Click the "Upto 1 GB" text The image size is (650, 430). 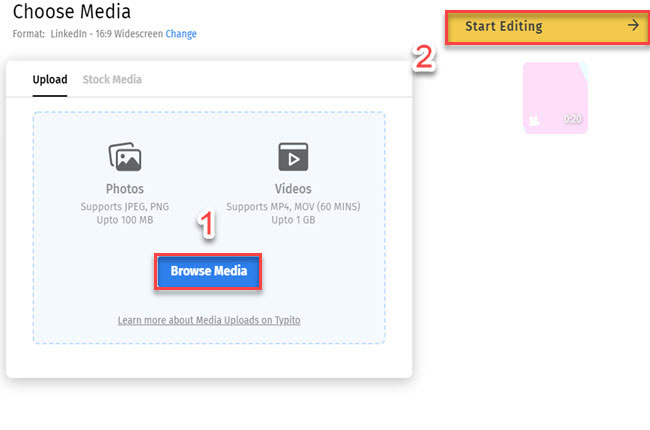tap(293, 220)
